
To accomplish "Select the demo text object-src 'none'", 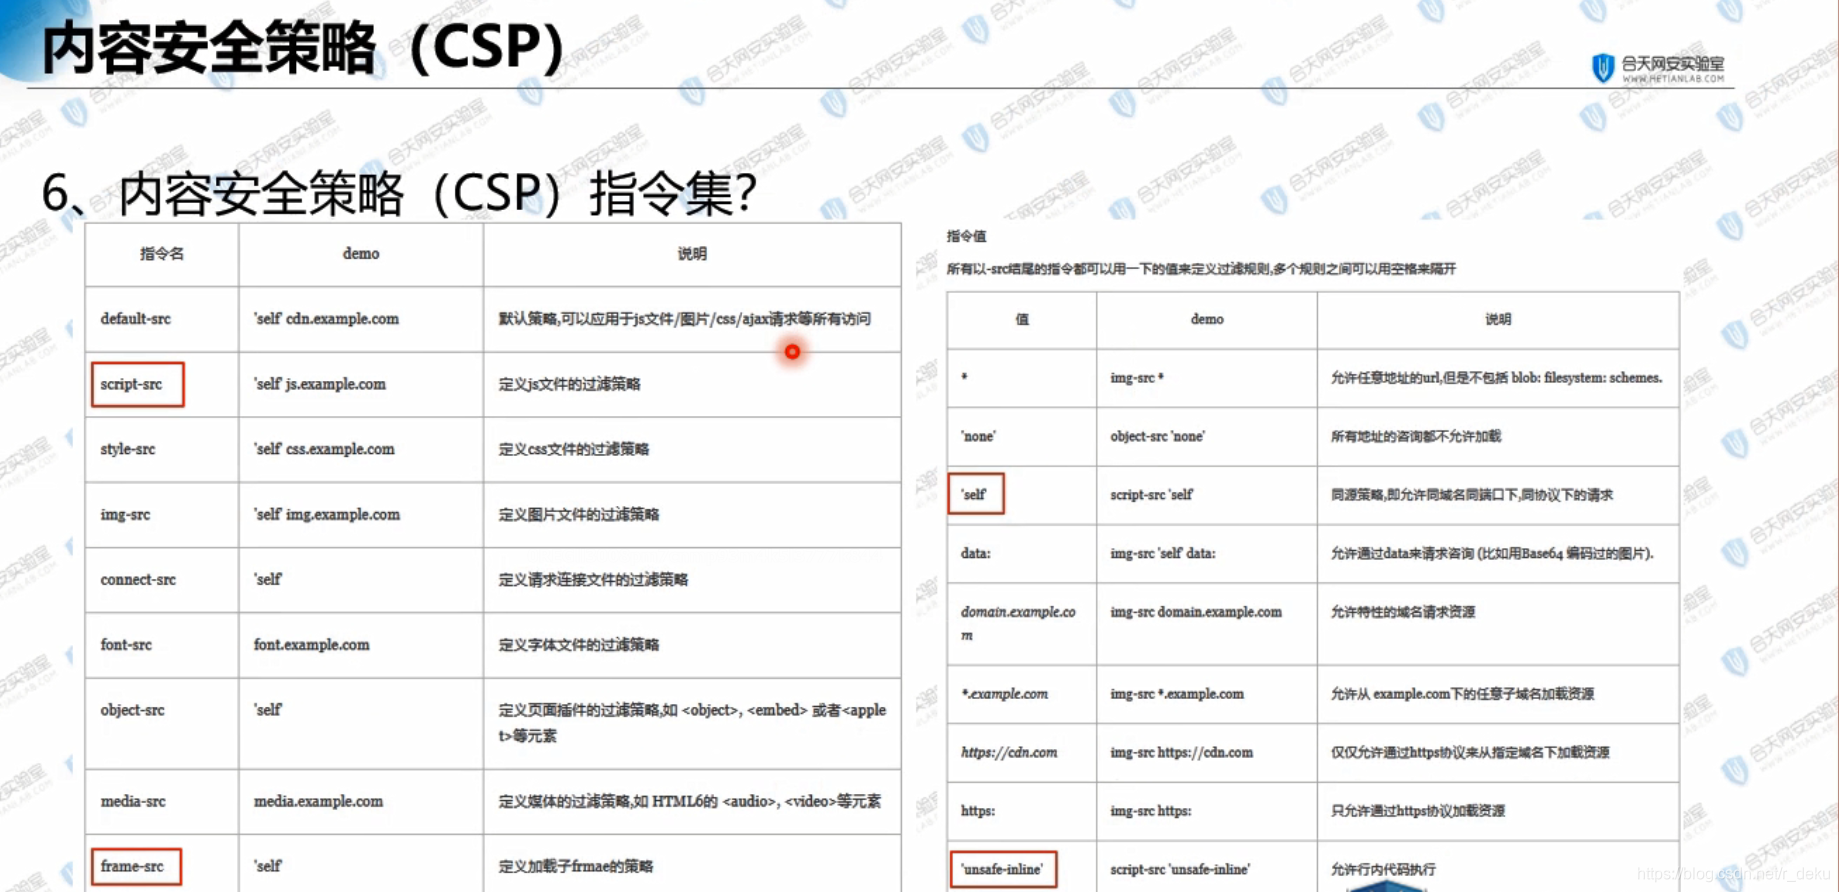I will click(1158, 436).
